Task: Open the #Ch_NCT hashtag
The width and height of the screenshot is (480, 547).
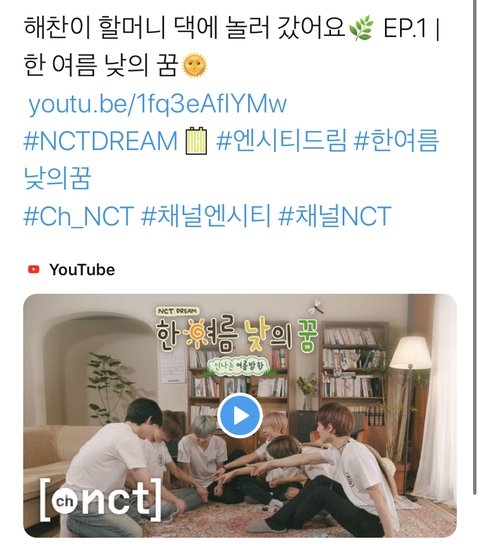Action: click(x=78, y=216)
